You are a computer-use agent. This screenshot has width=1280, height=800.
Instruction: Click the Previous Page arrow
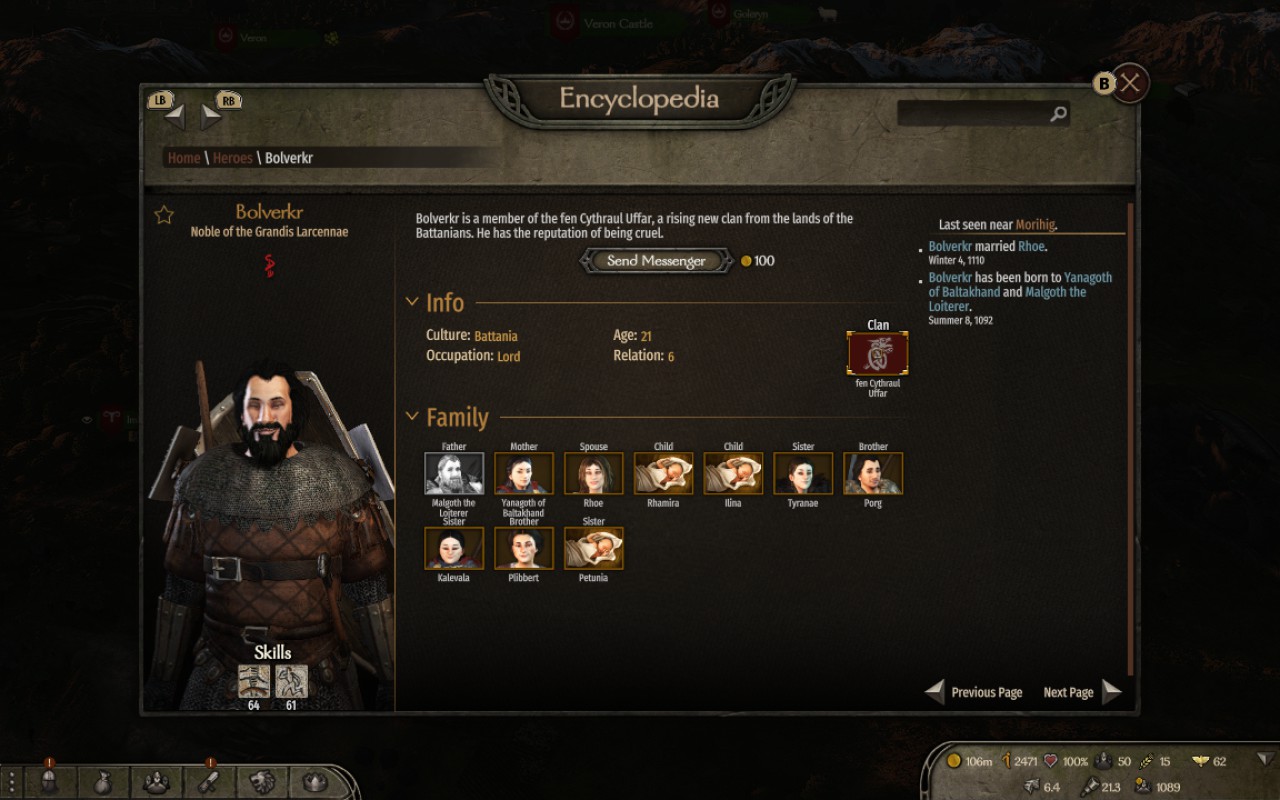(x=934, y=692)
